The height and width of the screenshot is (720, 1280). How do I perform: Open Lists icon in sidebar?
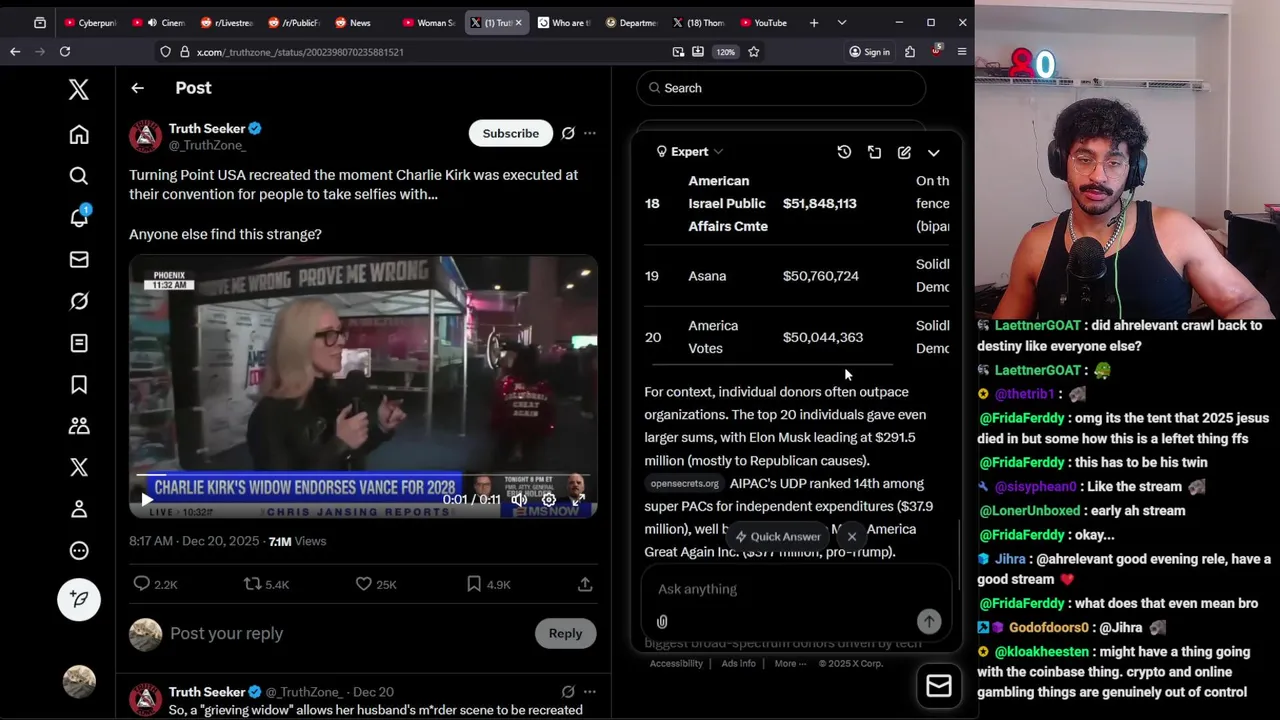[79, 343]
